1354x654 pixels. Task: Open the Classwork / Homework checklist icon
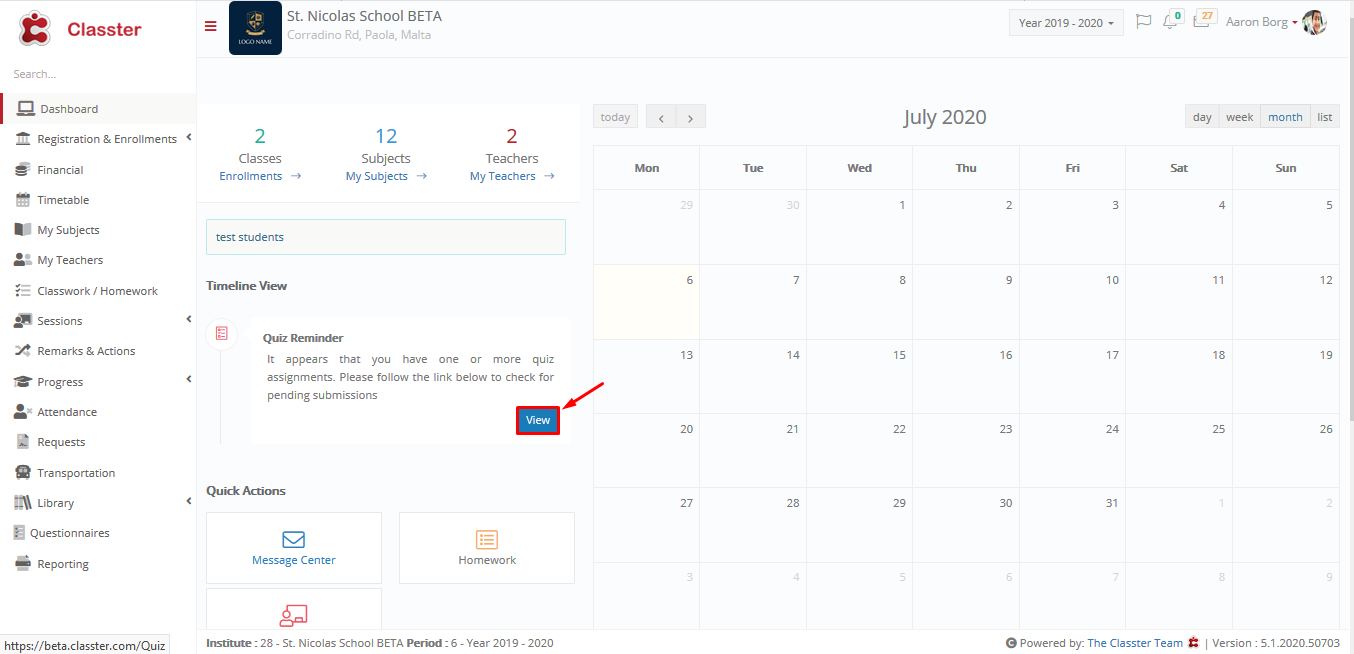pyautogui.click(x=23, y=291)
